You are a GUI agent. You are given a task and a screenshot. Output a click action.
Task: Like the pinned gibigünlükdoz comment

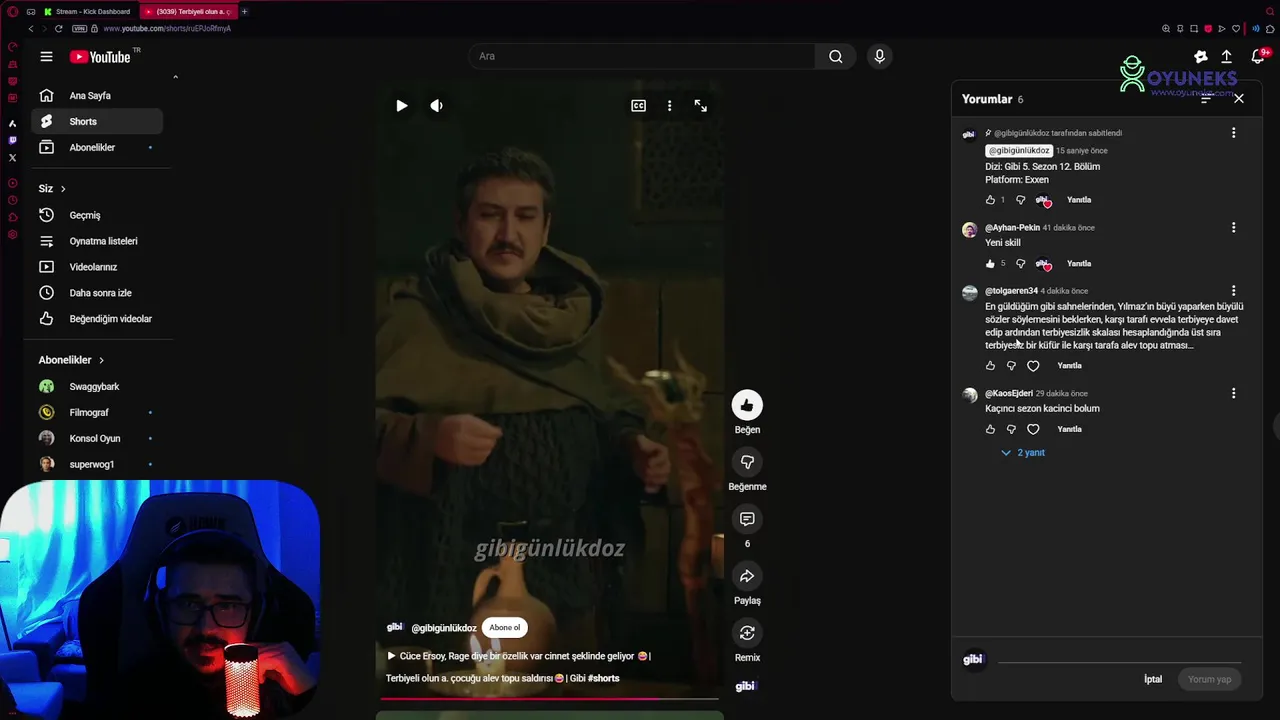tap(990, 200)
